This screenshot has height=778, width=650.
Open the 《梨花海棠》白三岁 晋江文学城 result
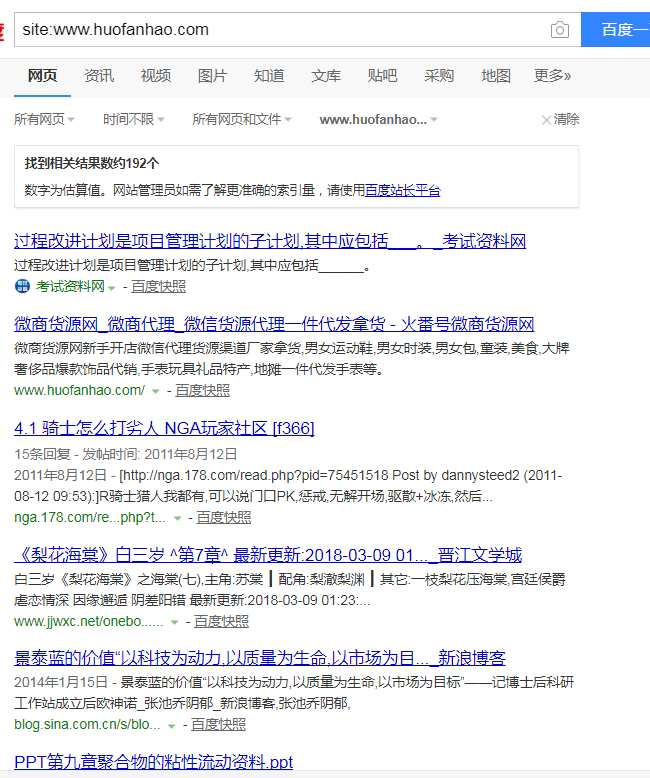(x=268, y=555)
